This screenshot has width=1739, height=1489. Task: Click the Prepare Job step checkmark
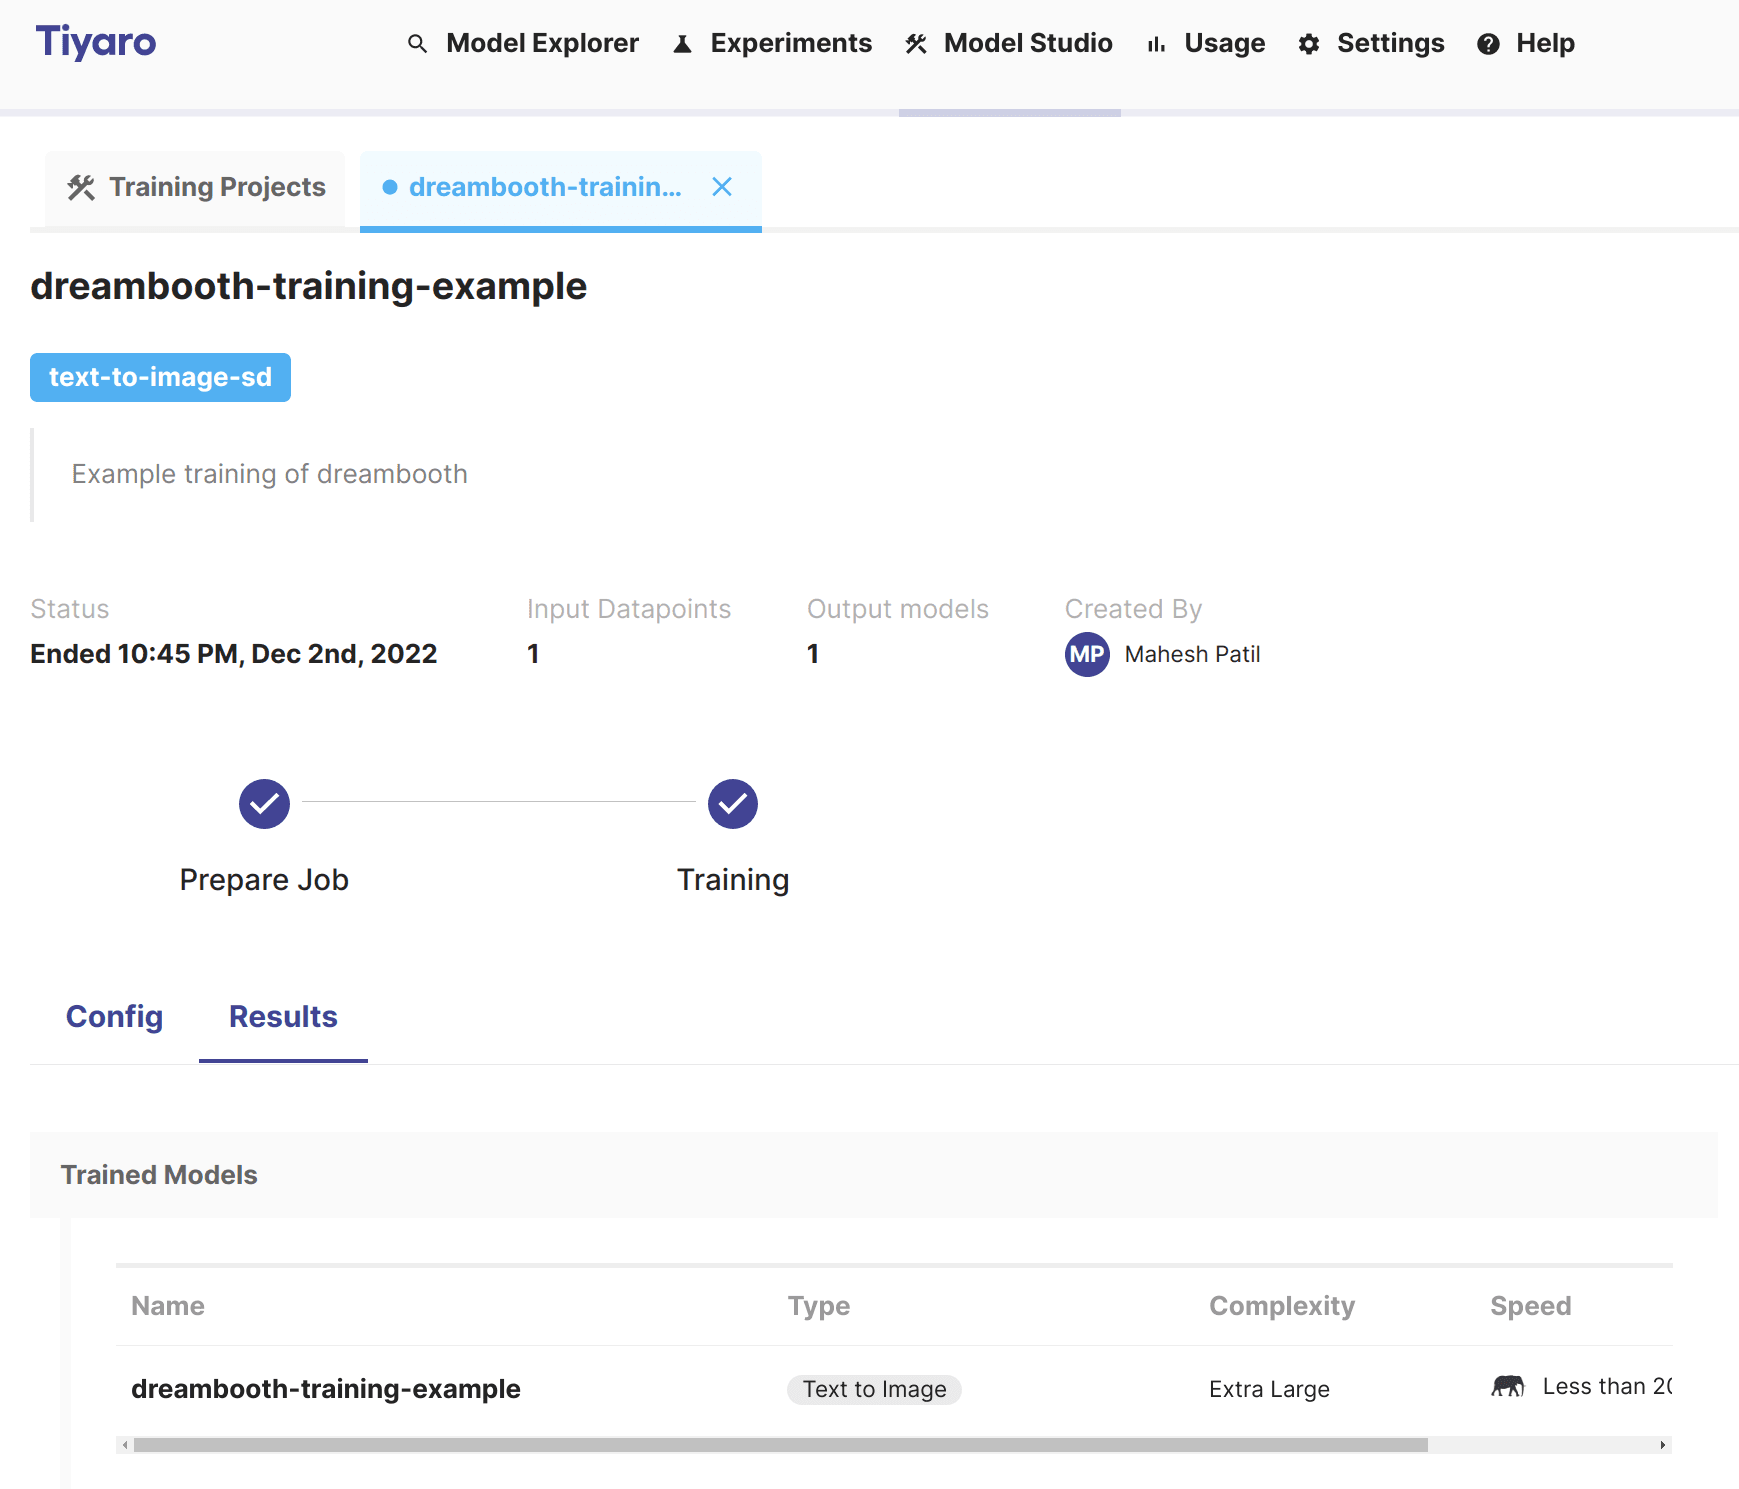tap(264, 804)
